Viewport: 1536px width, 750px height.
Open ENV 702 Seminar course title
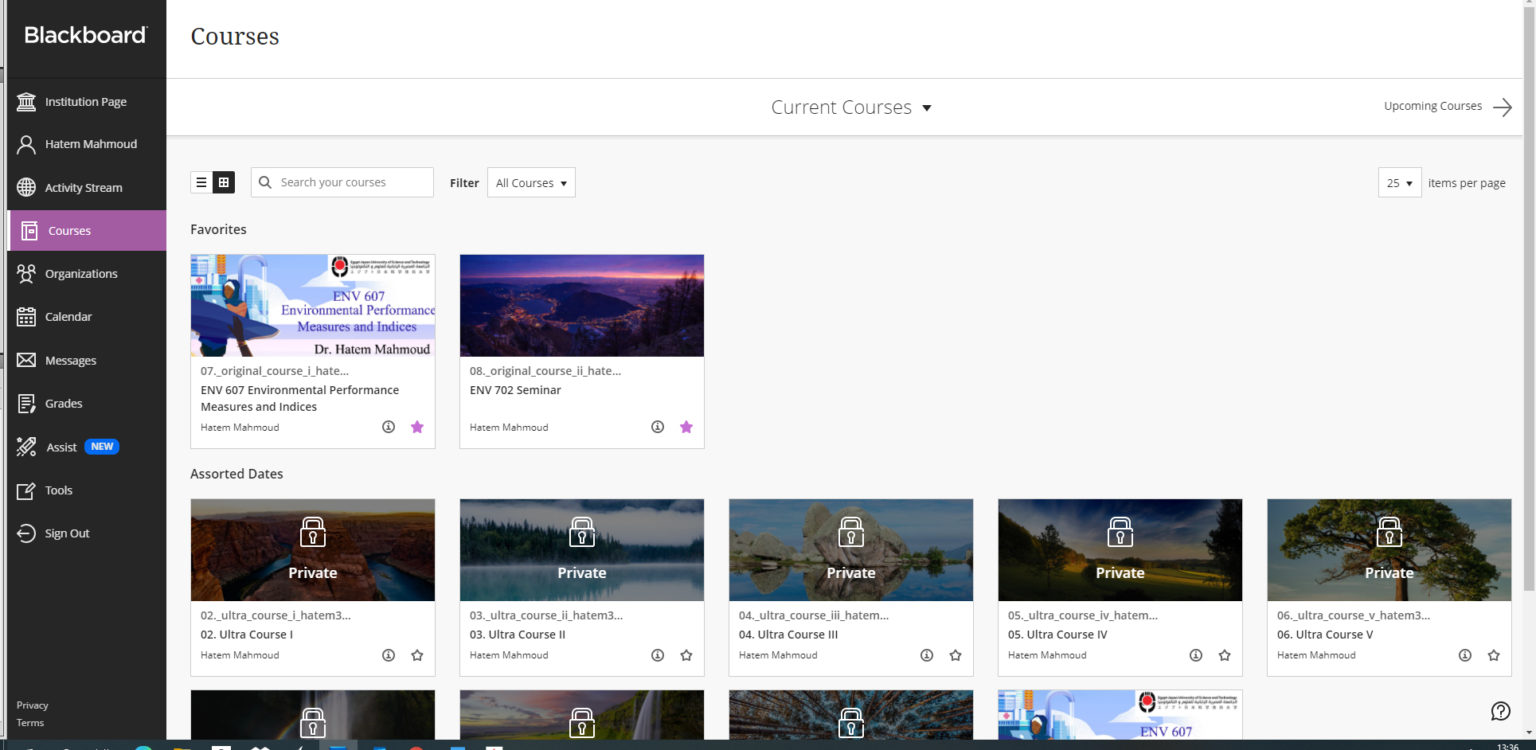[x=515, y=390]
